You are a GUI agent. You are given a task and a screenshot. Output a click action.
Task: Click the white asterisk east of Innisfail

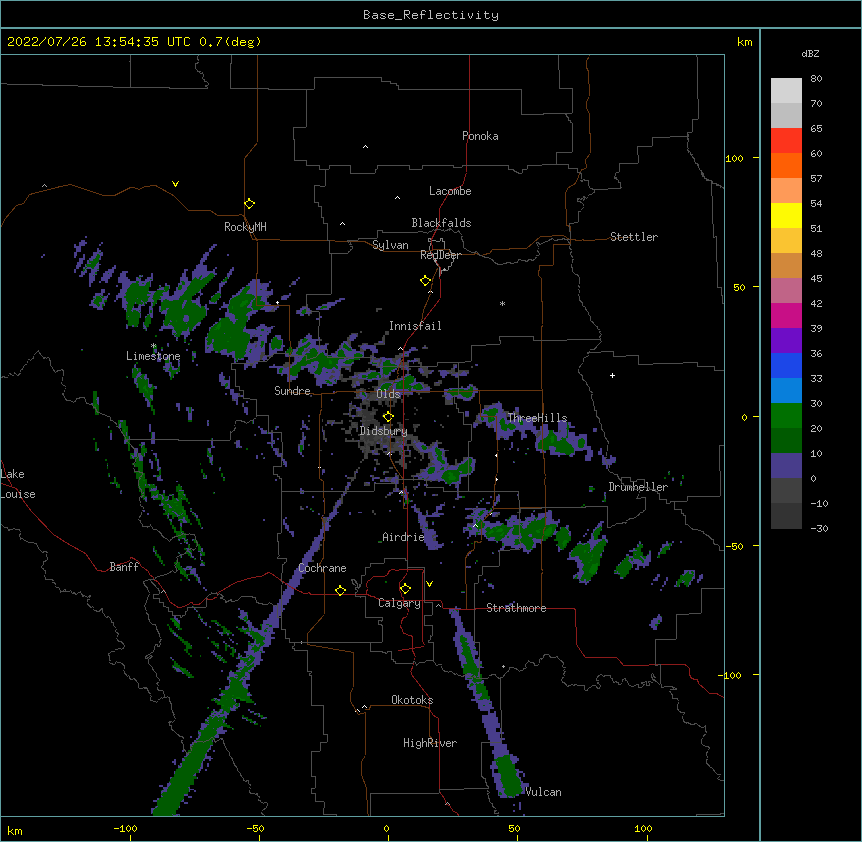coord(502,303)
